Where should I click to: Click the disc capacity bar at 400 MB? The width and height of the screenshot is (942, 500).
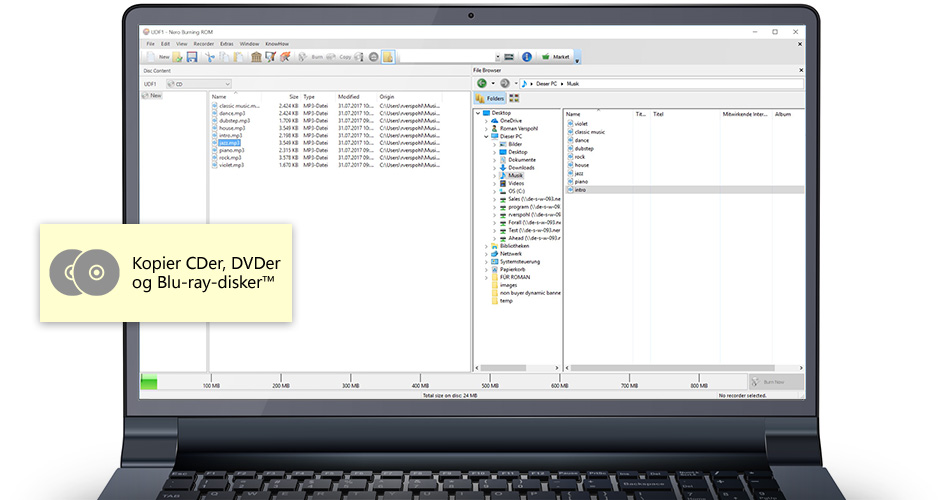pos(420,382)
